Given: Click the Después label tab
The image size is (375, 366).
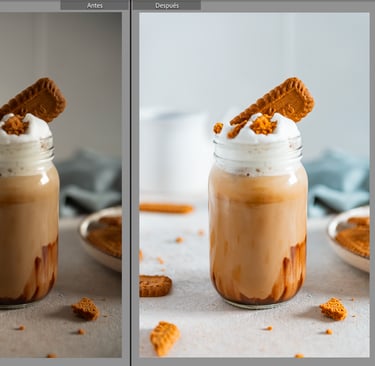Looking at the screenshot, I should pos(167,5).
